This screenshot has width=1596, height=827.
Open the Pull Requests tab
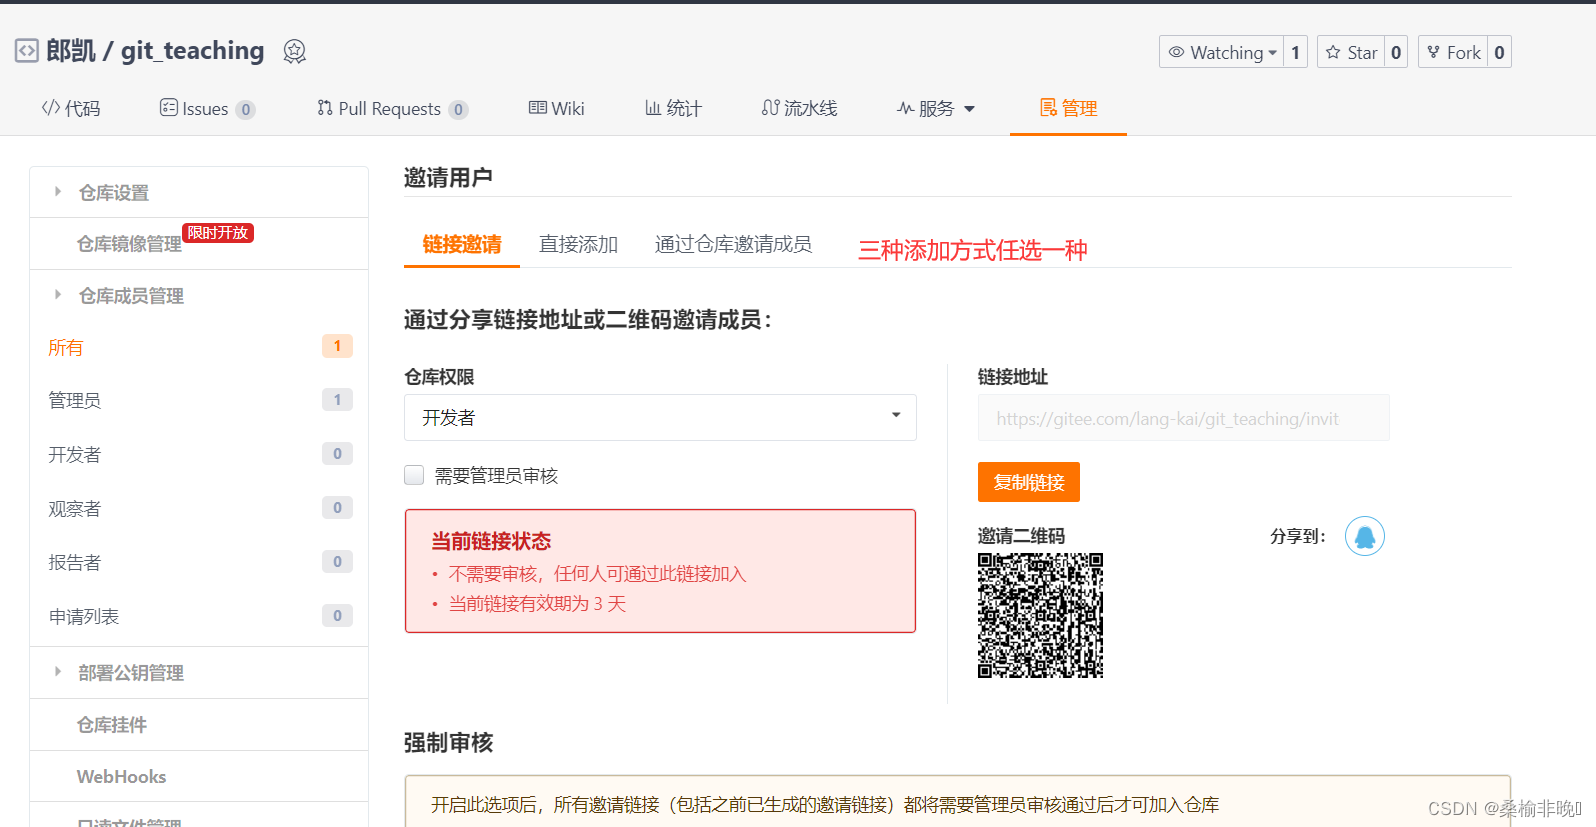(392, 108)
